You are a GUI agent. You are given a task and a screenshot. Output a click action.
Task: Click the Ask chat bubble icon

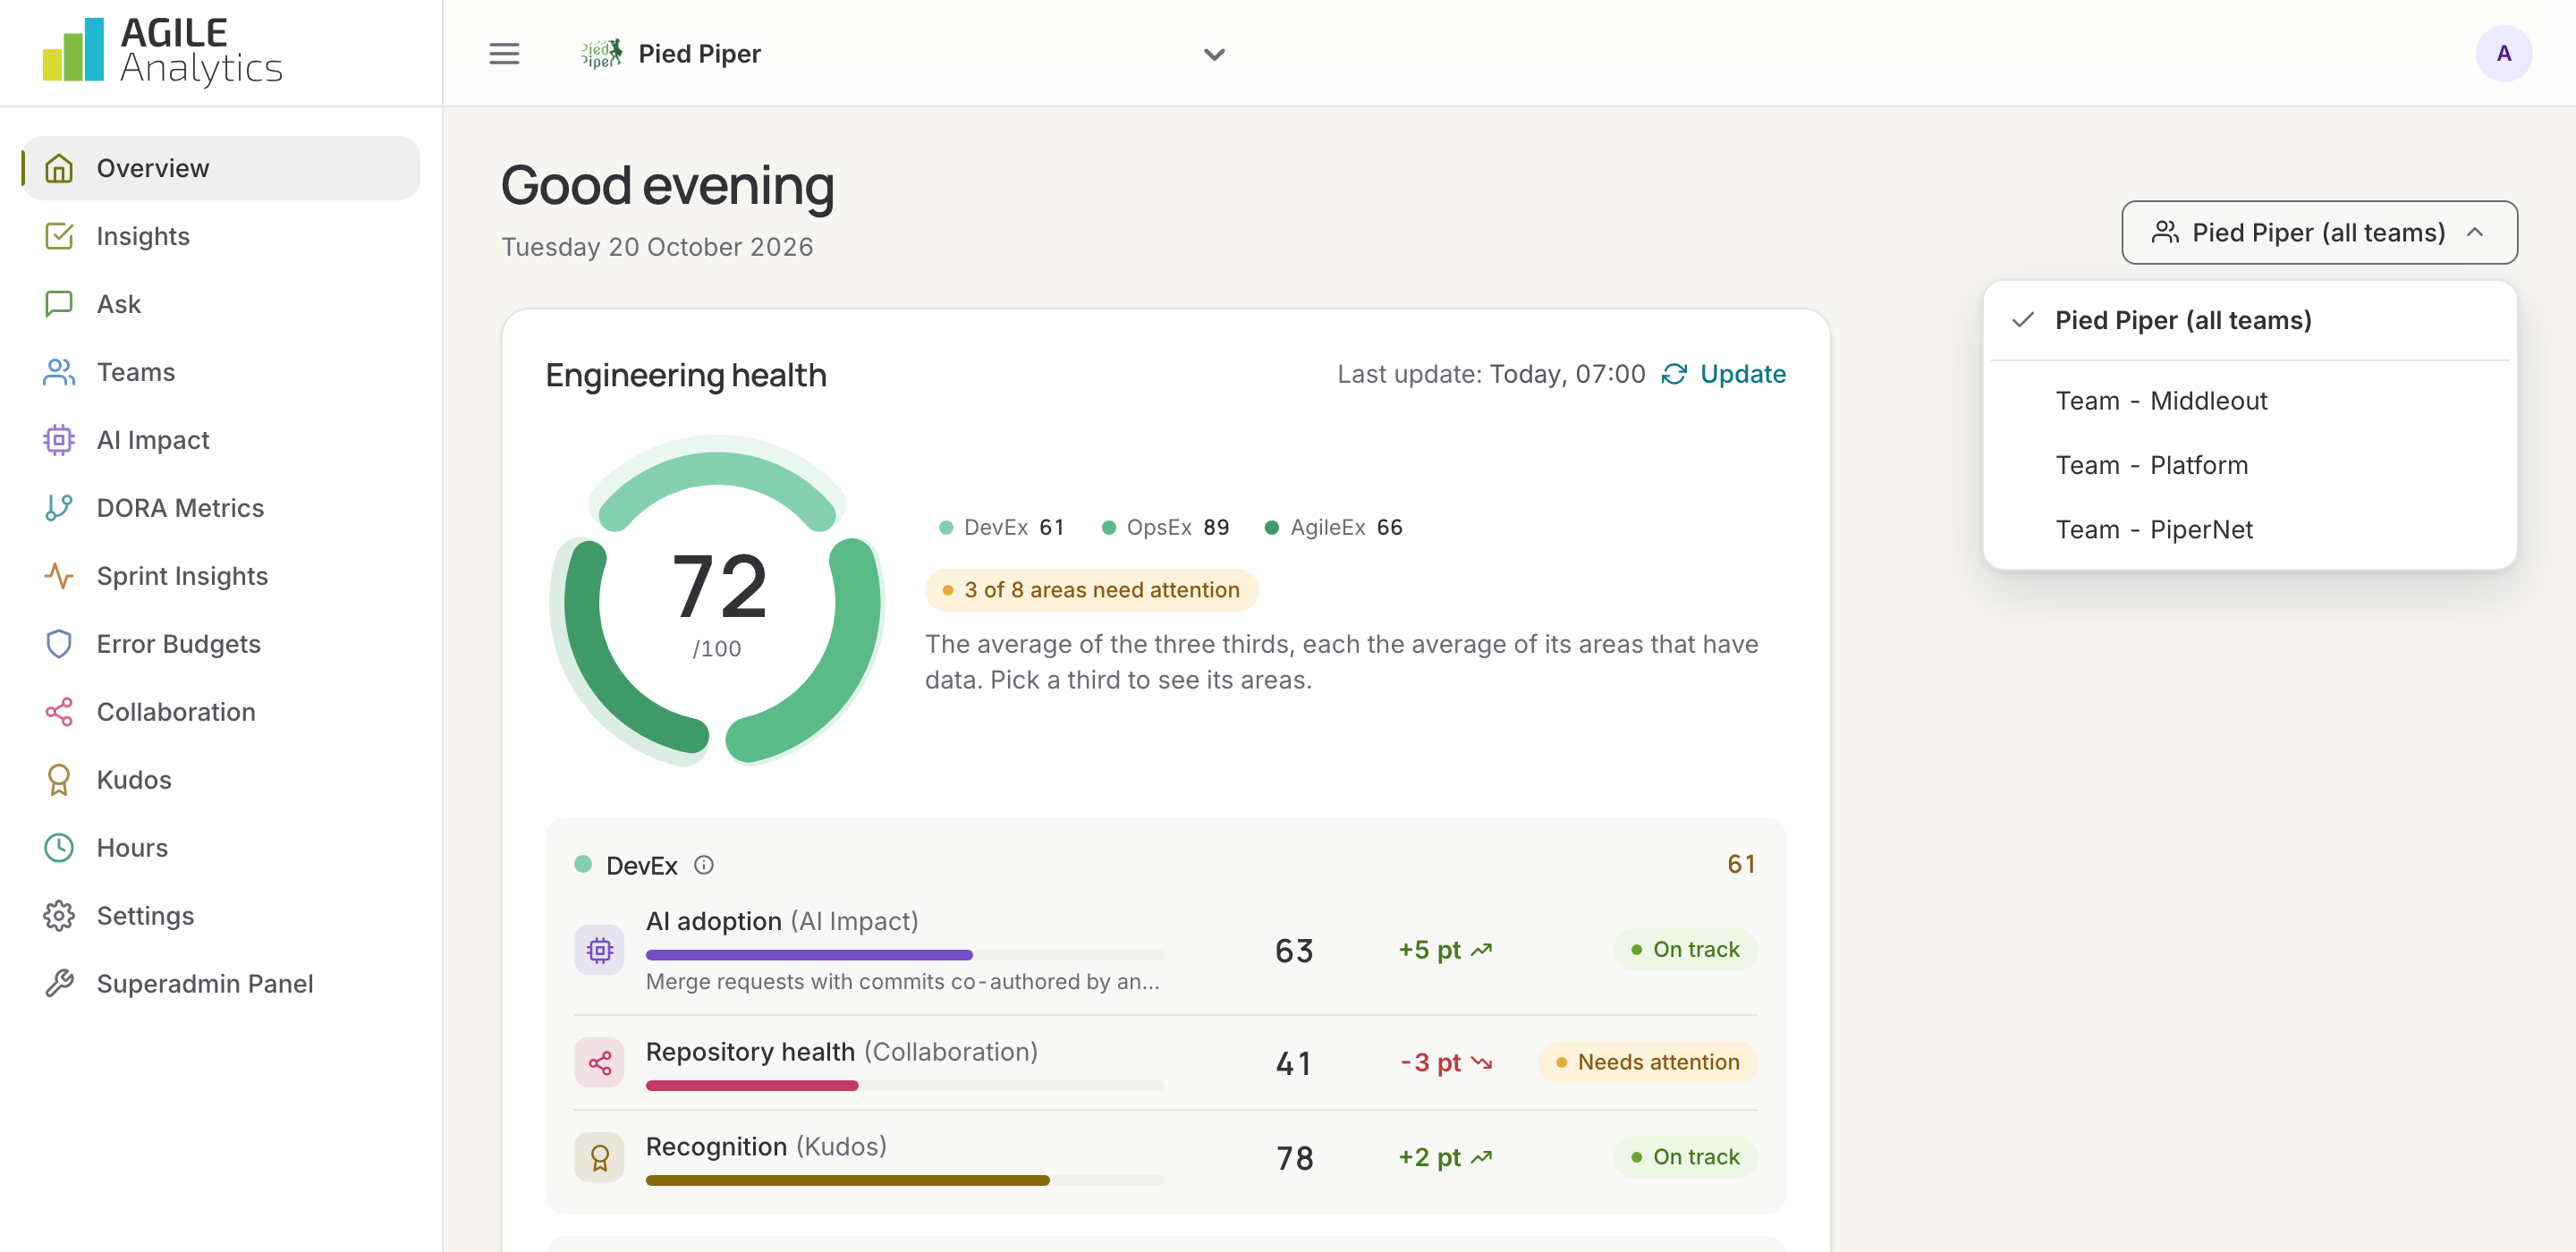pos(59,304)
